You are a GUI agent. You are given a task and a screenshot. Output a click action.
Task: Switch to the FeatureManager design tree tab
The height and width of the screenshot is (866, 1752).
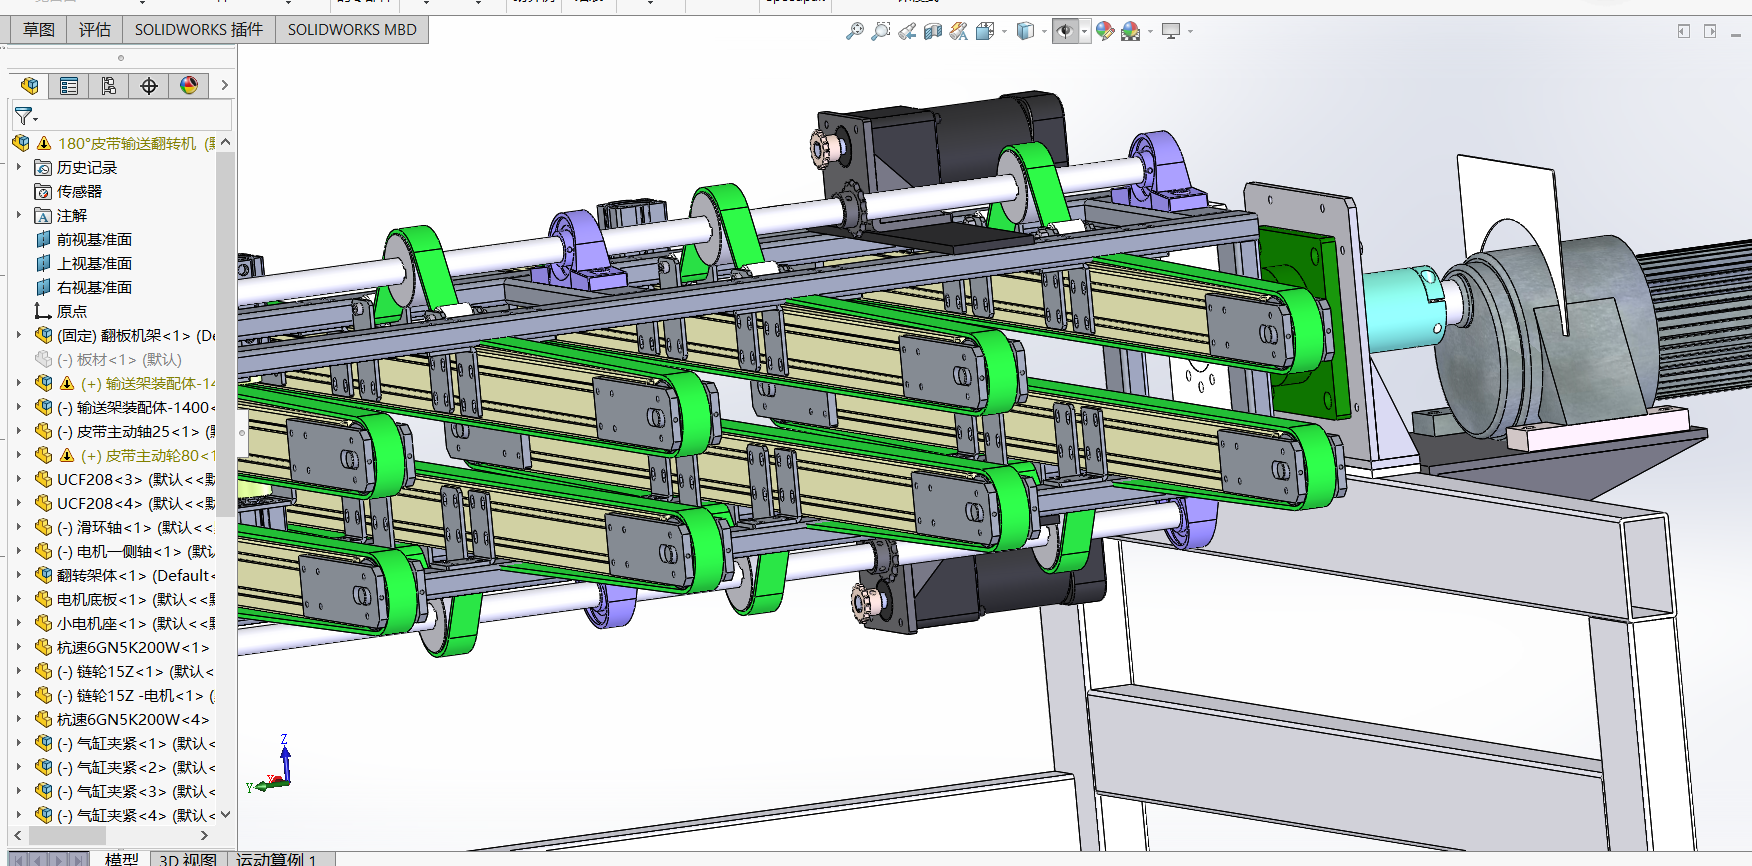click(x=29, y=86)
